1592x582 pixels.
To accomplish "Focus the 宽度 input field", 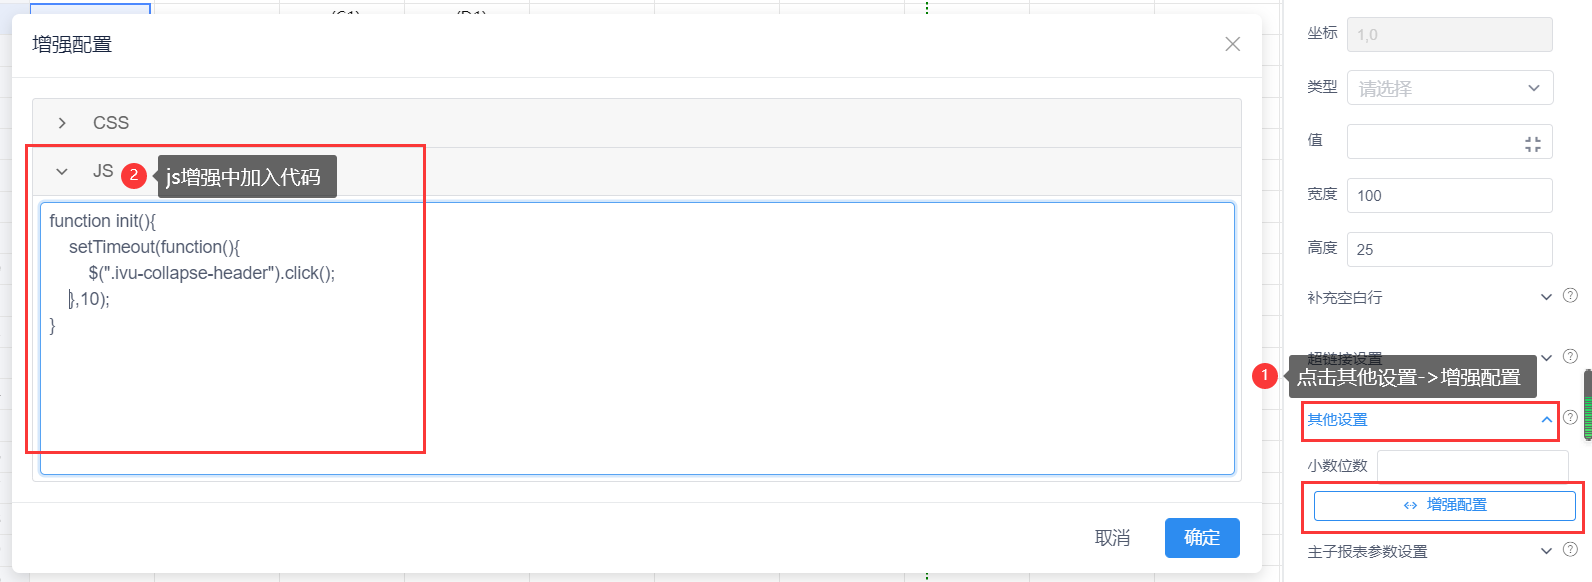I will 1450,196.
